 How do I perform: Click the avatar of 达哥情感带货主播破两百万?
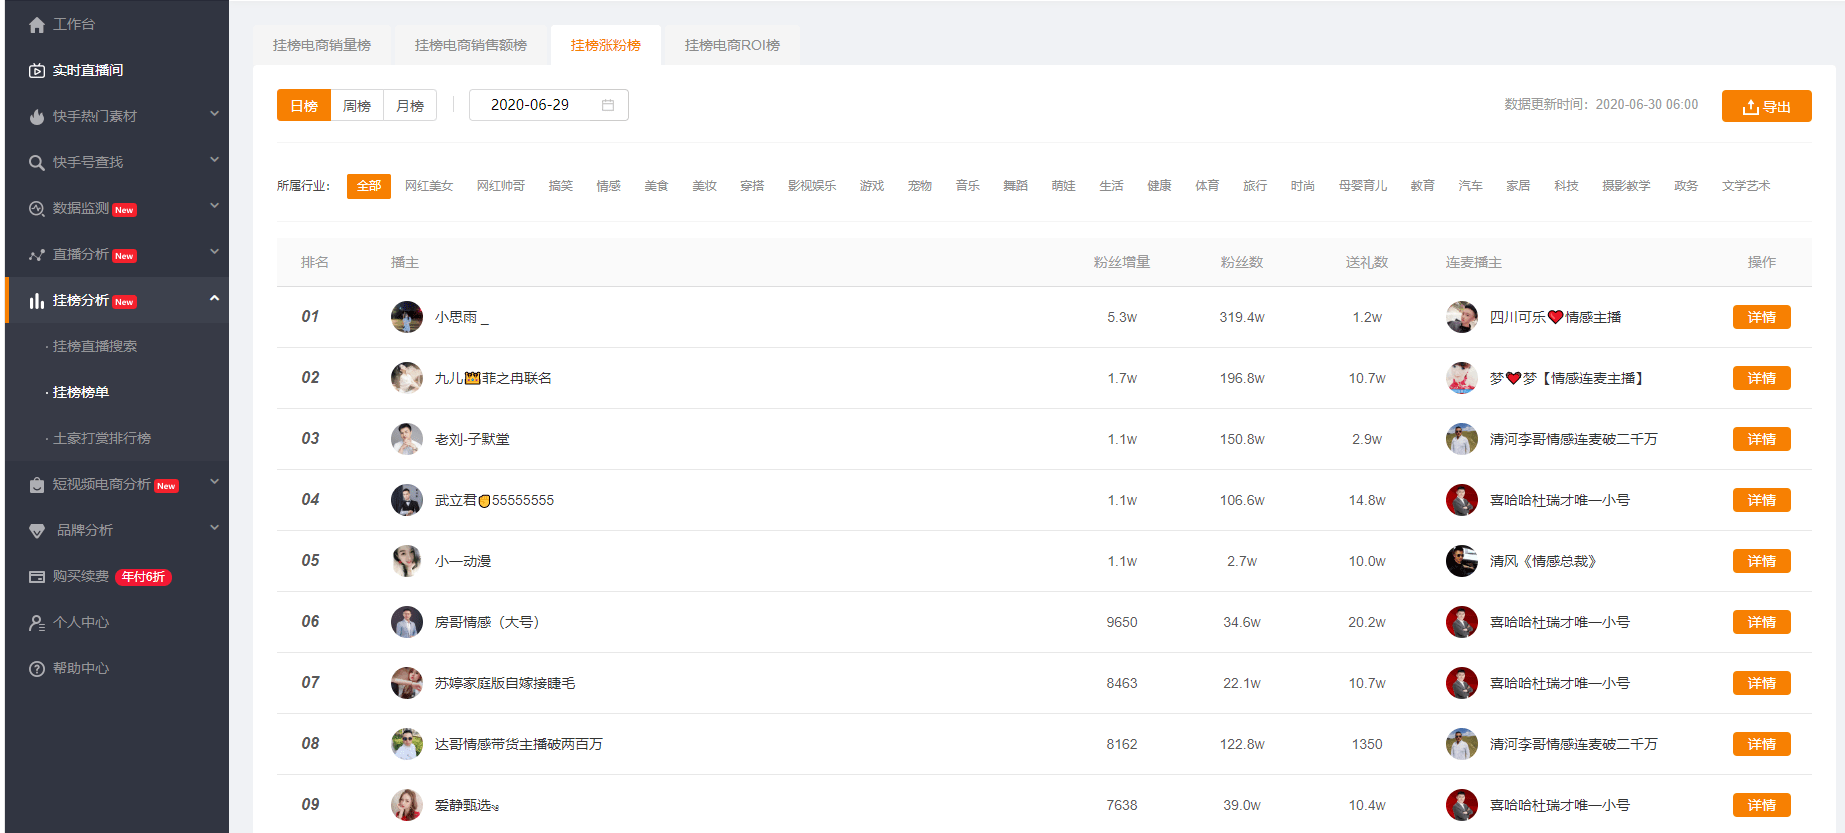(407, 744)
